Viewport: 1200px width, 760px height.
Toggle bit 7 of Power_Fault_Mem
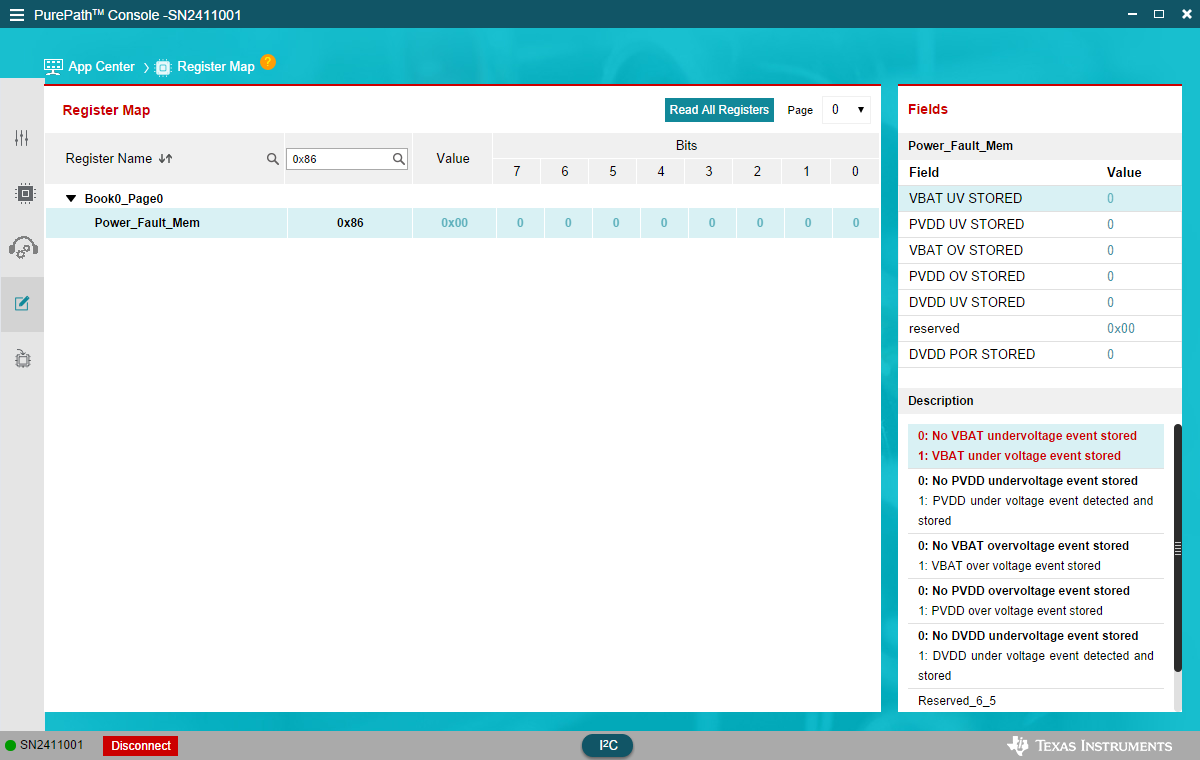click(520, 223)
